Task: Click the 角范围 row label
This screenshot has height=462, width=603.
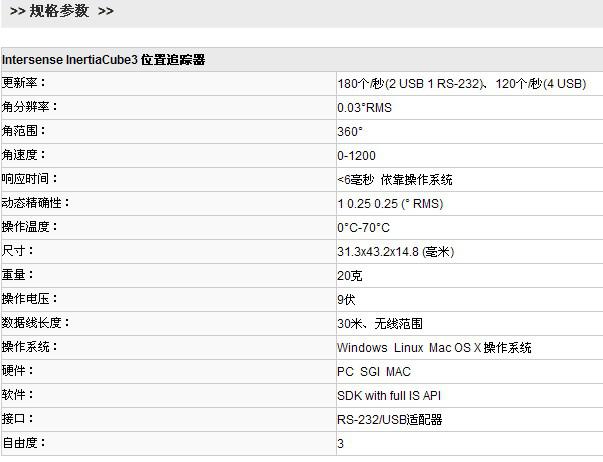Action: [x=25, y=131]
